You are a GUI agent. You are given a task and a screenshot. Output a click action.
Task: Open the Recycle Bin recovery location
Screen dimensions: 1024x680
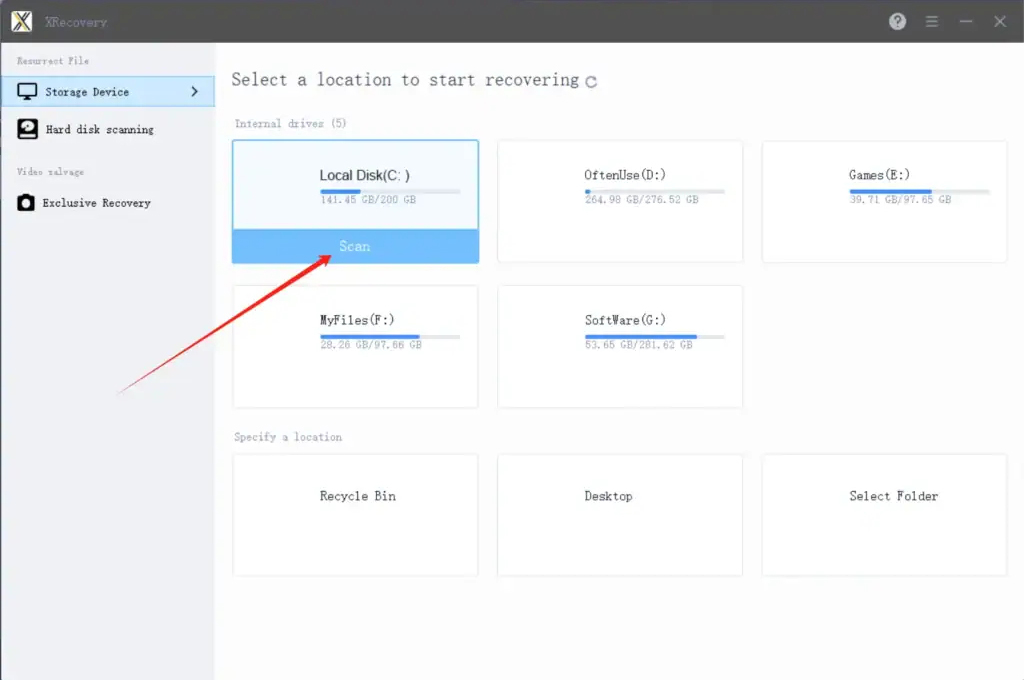[356, 515]
